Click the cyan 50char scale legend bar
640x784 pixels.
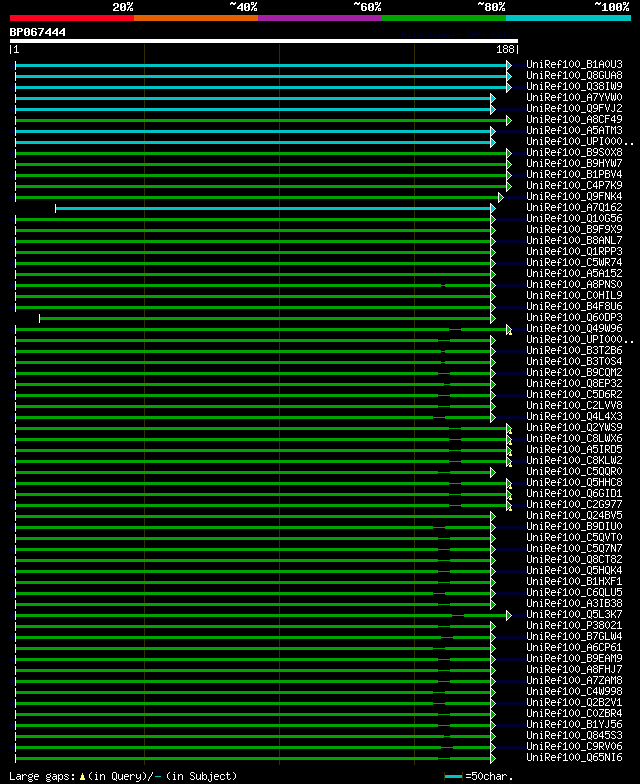(453, 776)
